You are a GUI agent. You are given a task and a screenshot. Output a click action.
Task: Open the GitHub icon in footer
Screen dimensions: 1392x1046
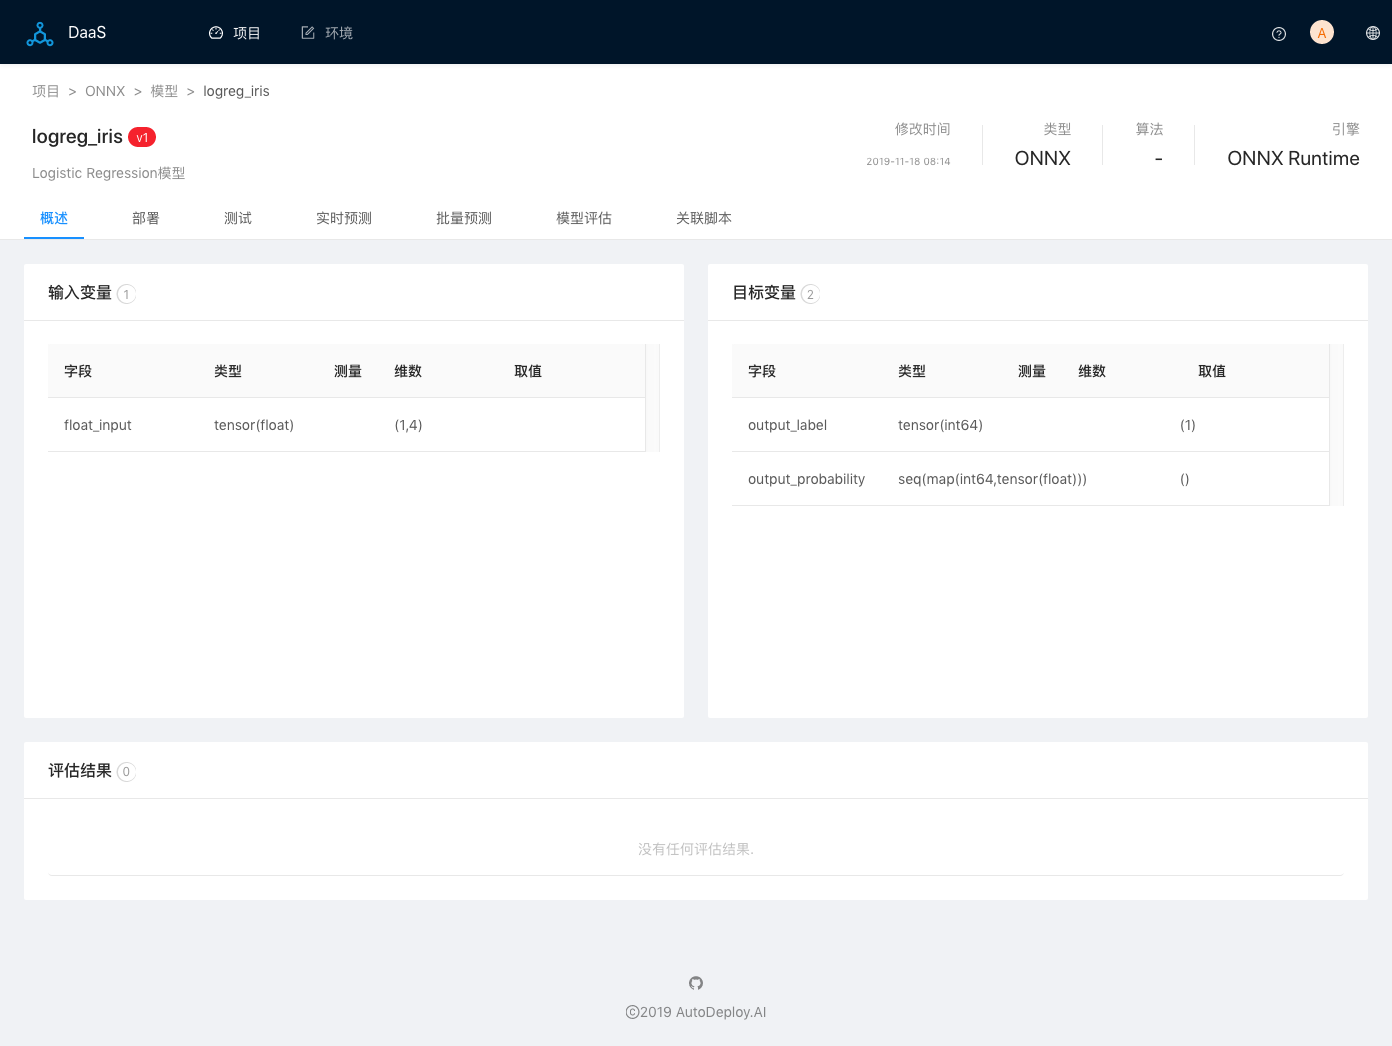tap(696, 983)
